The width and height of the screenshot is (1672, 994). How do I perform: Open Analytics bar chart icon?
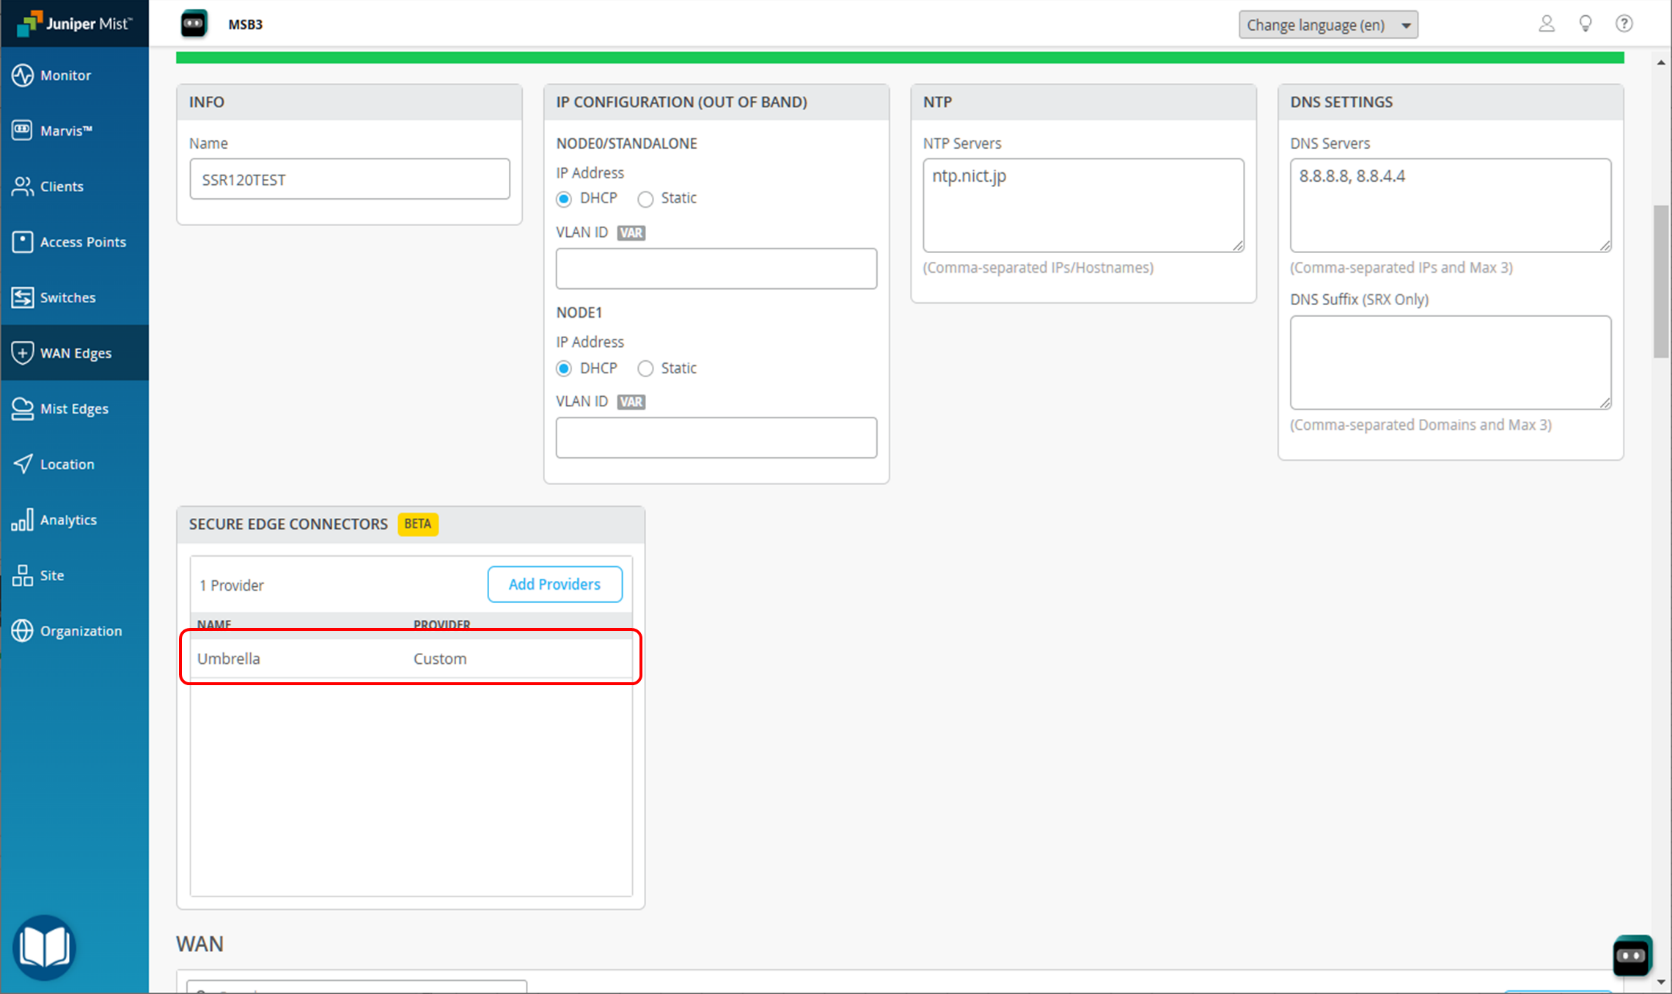click(22, 520)
